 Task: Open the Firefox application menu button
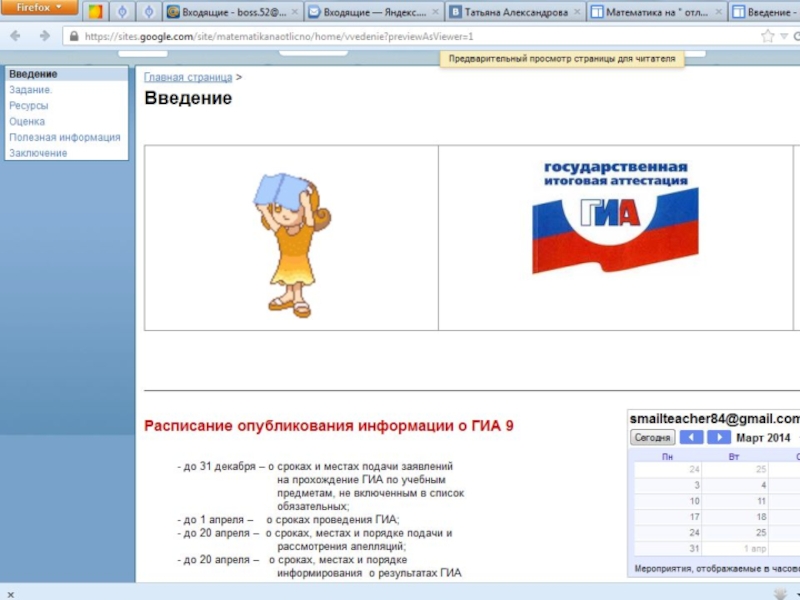tap(39, 7)
